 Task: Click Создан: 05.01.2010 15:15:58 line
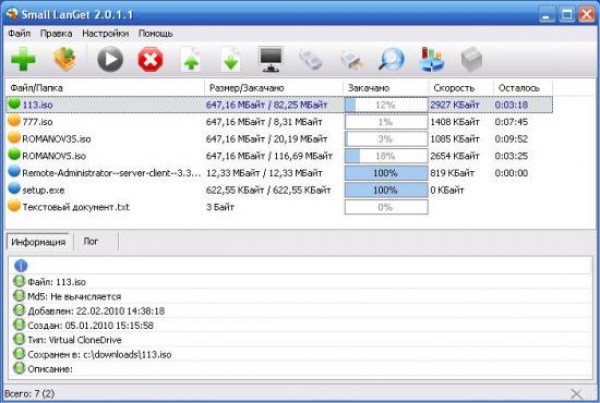click(90, 326)
